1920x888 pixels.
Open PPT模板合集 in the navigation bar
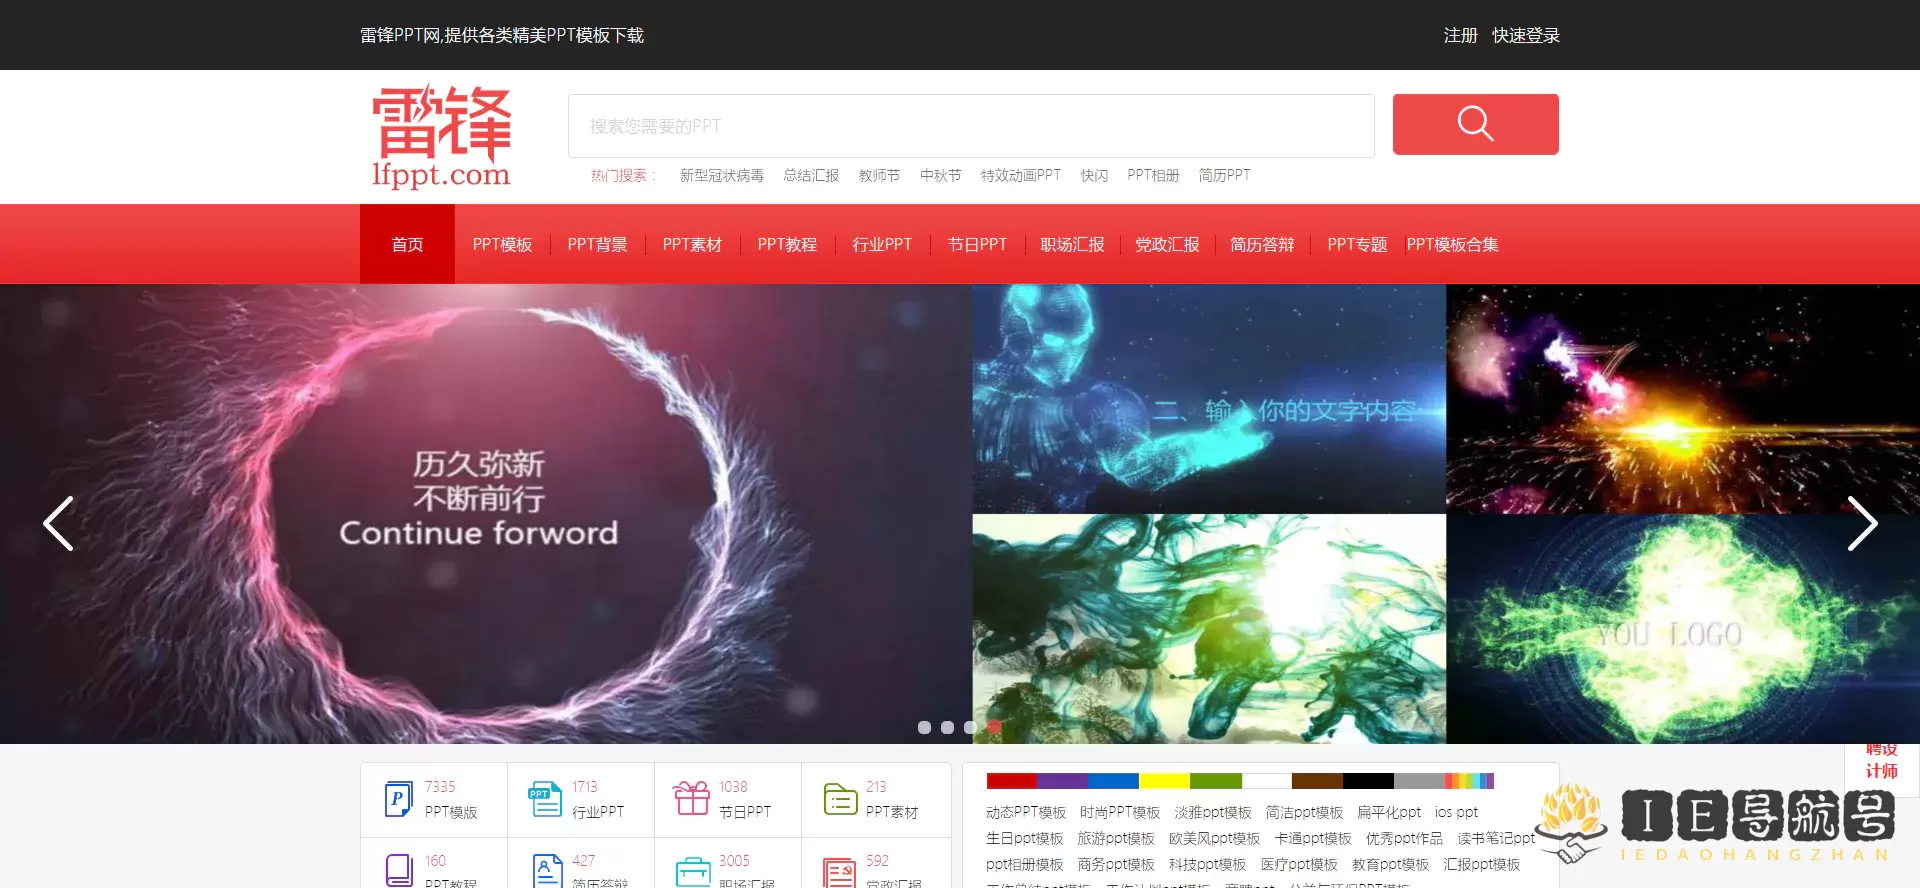(x=1452, y=245)
